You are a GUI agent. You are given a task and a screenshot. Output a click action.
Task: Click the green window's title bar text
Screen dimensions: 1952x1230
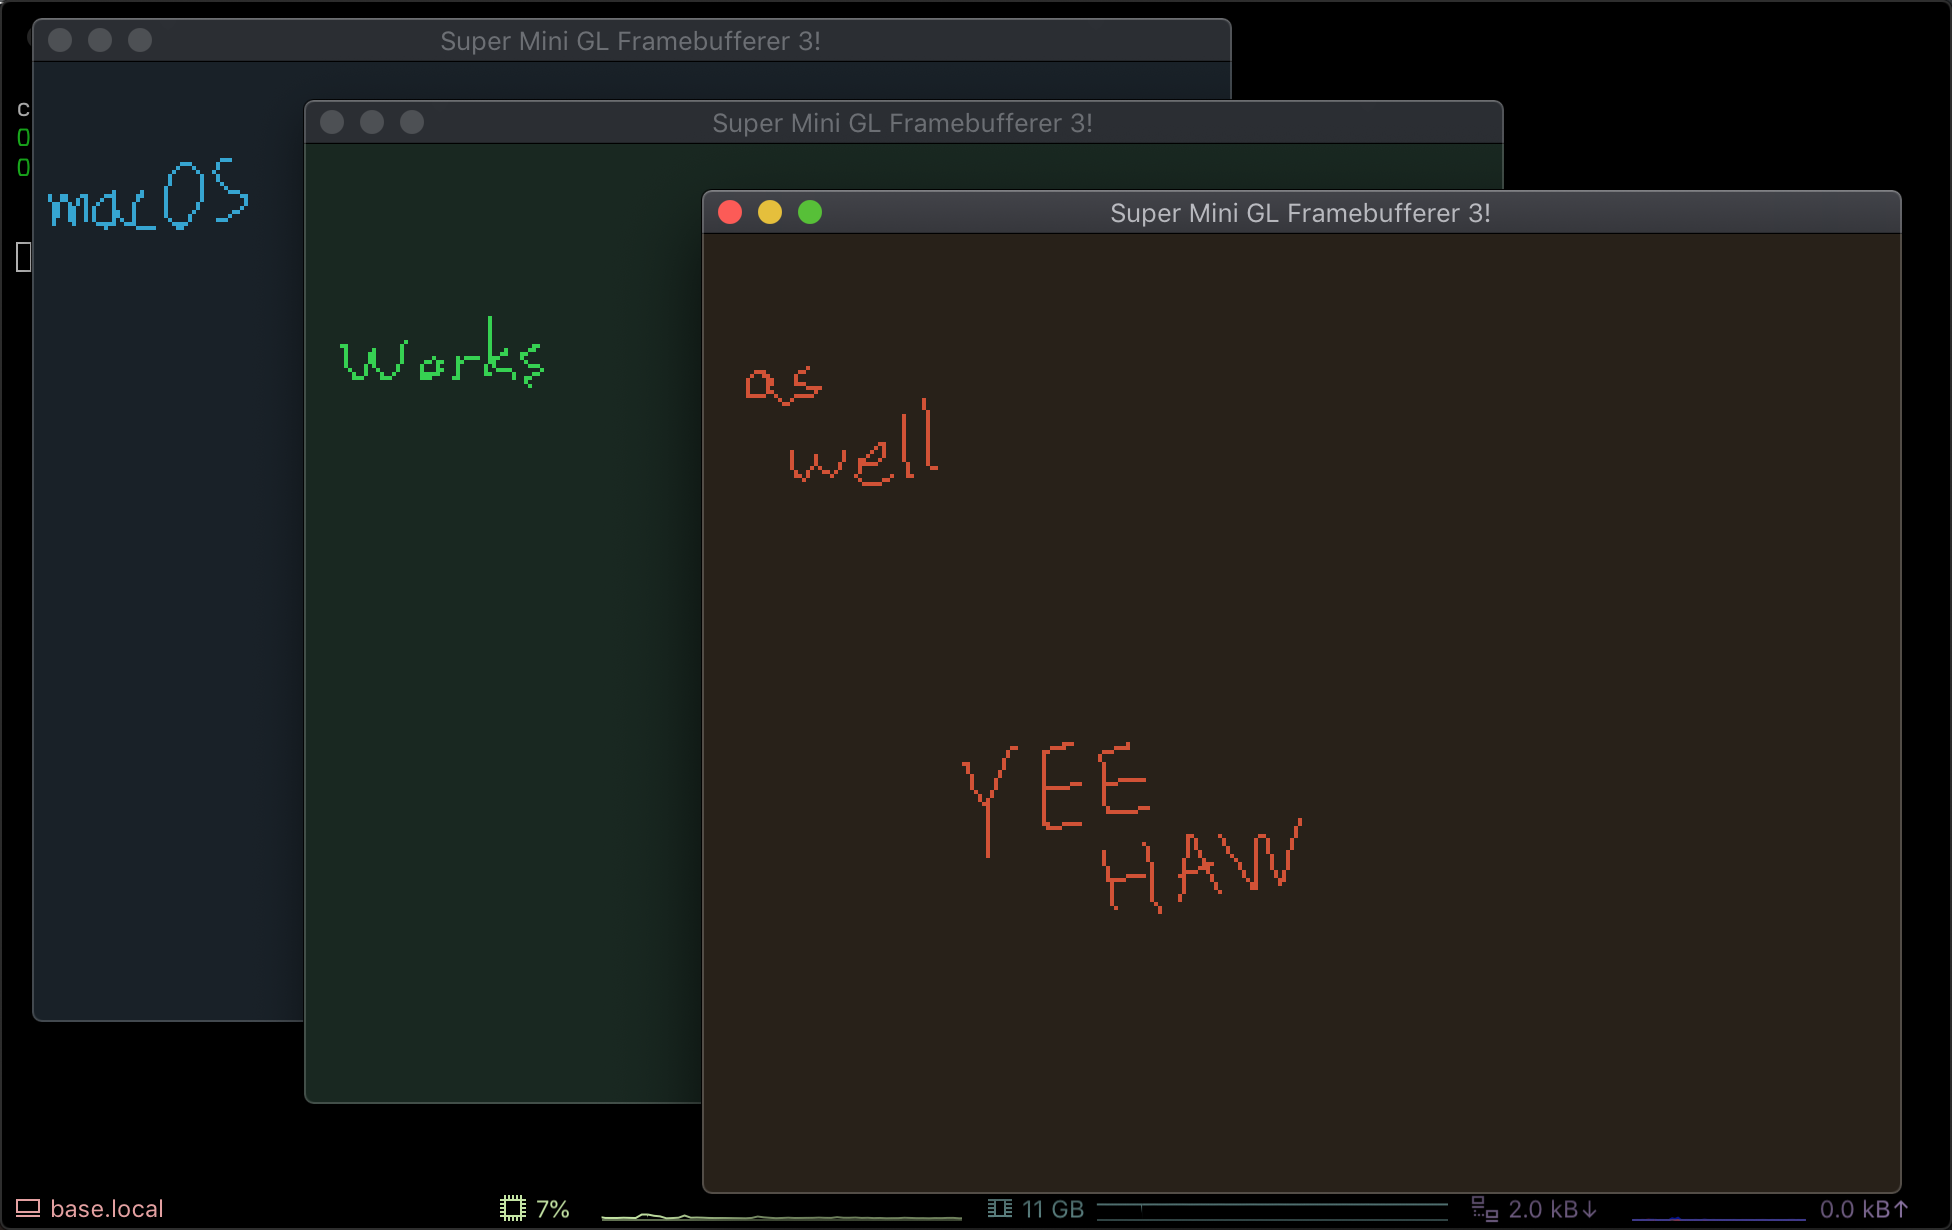tap(902, 123)
